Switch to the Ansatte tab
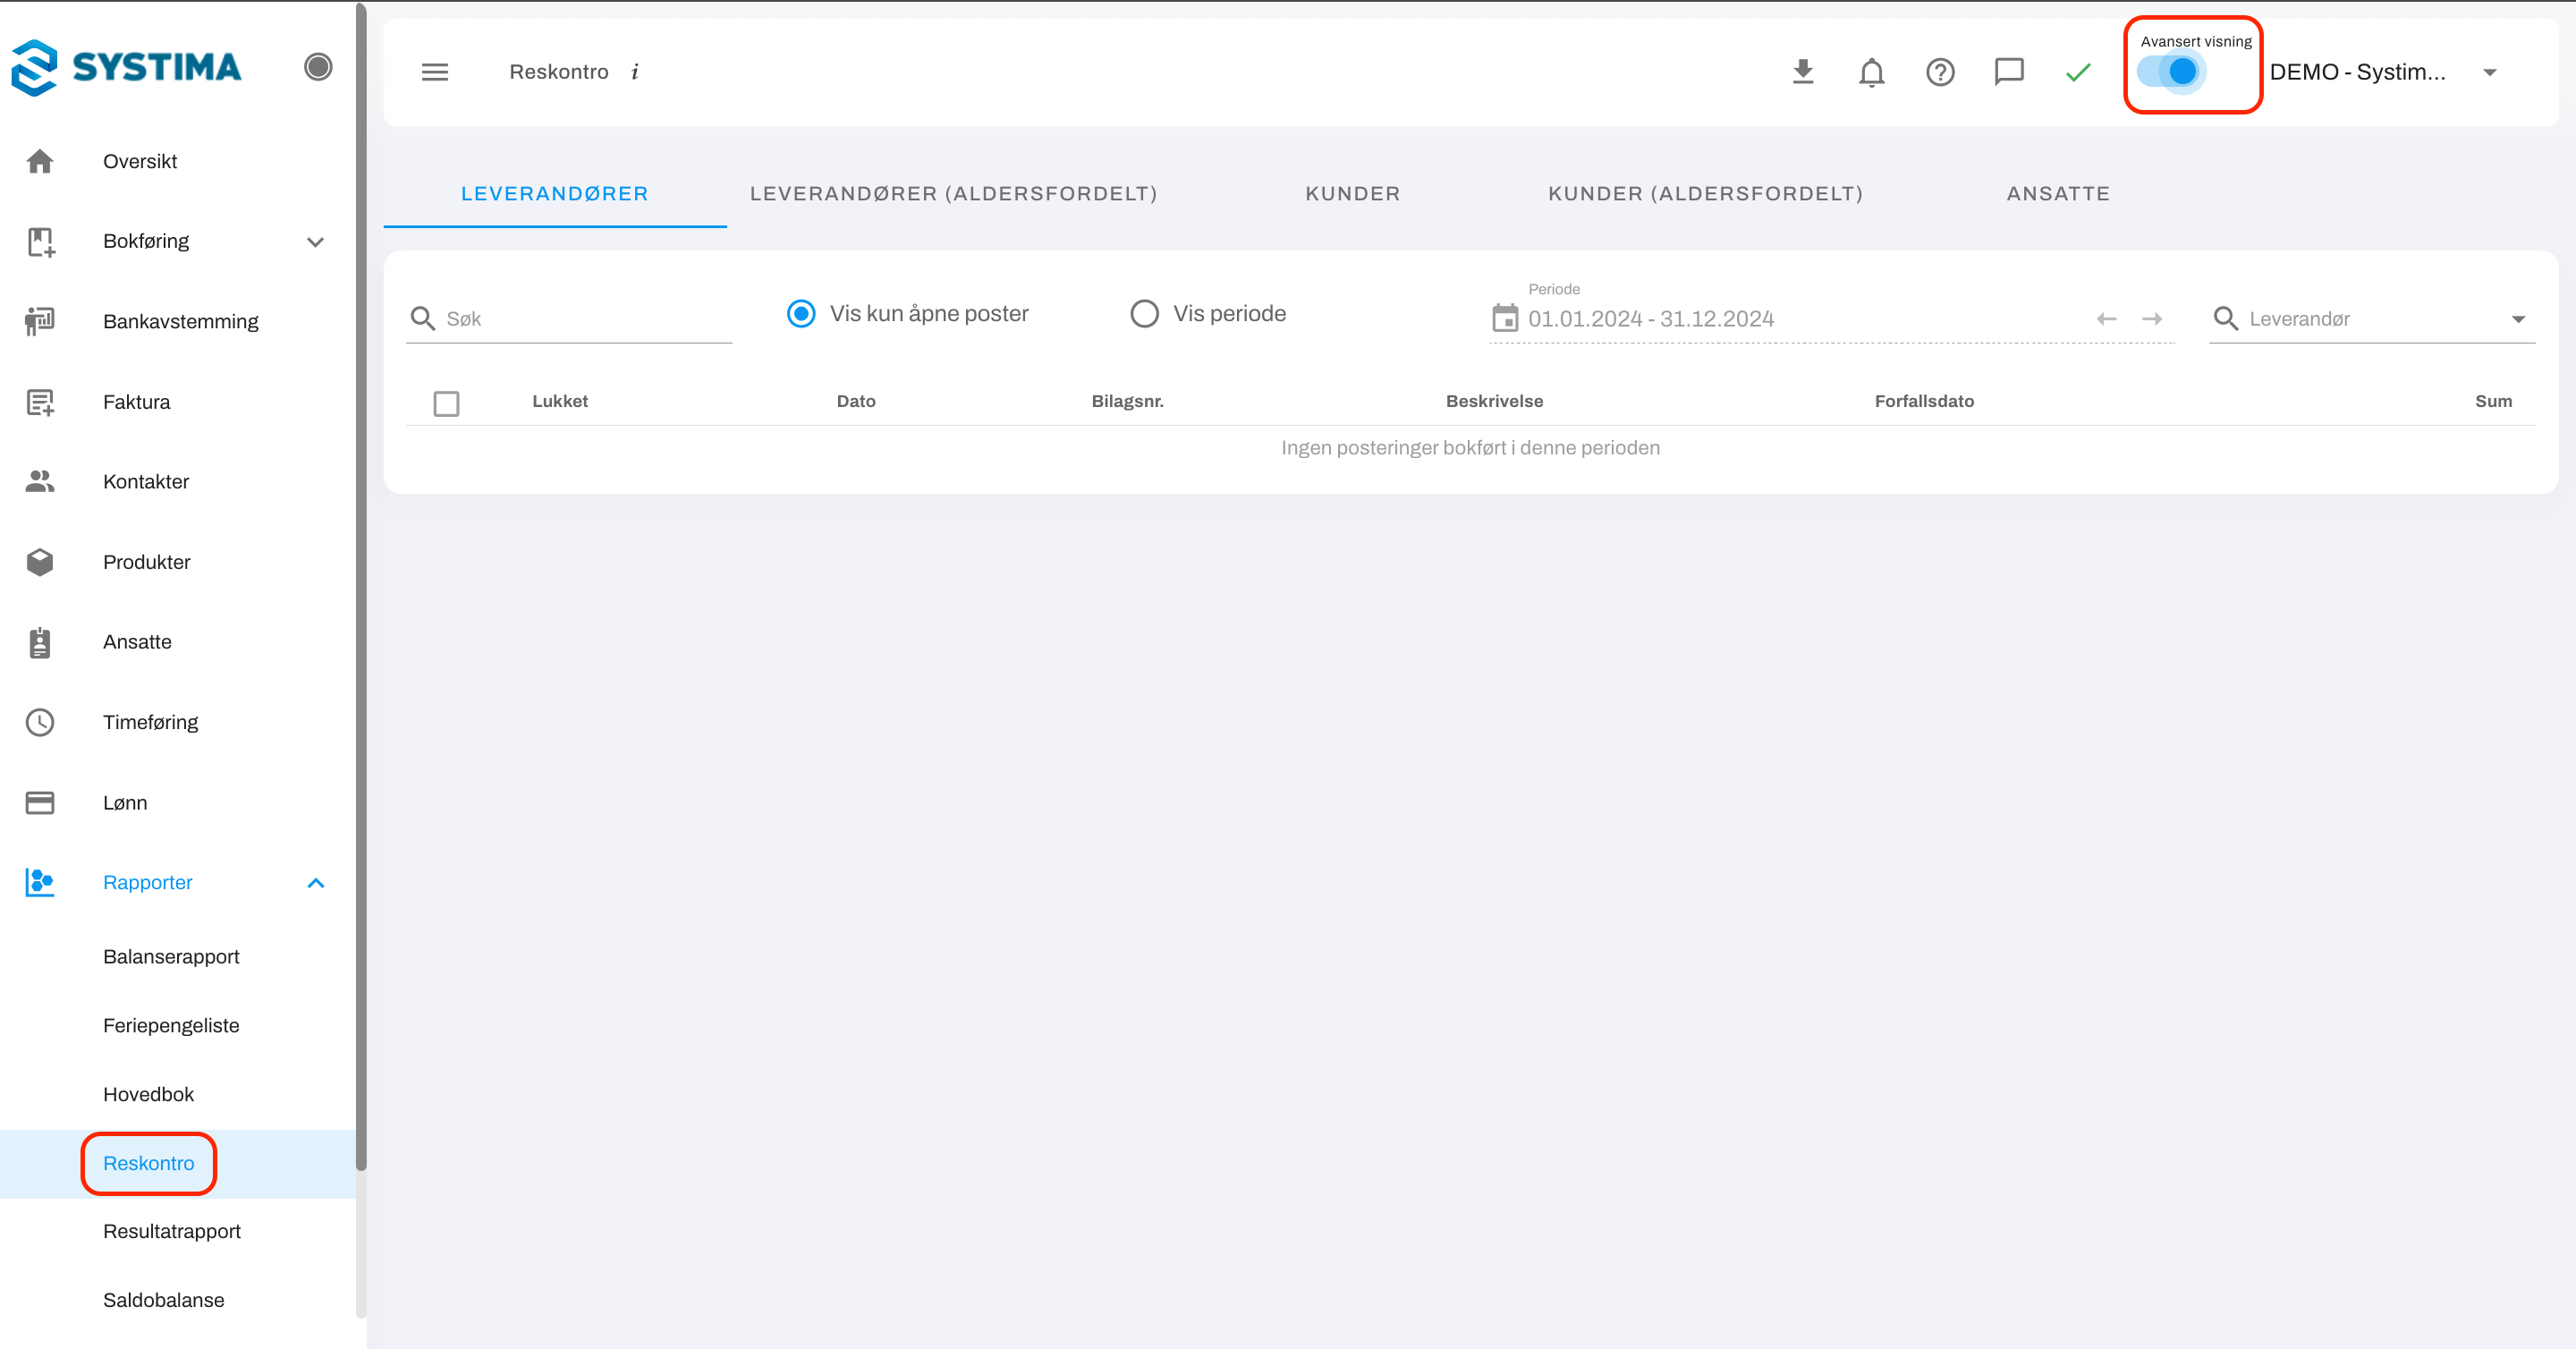 tap(2057, 194)
